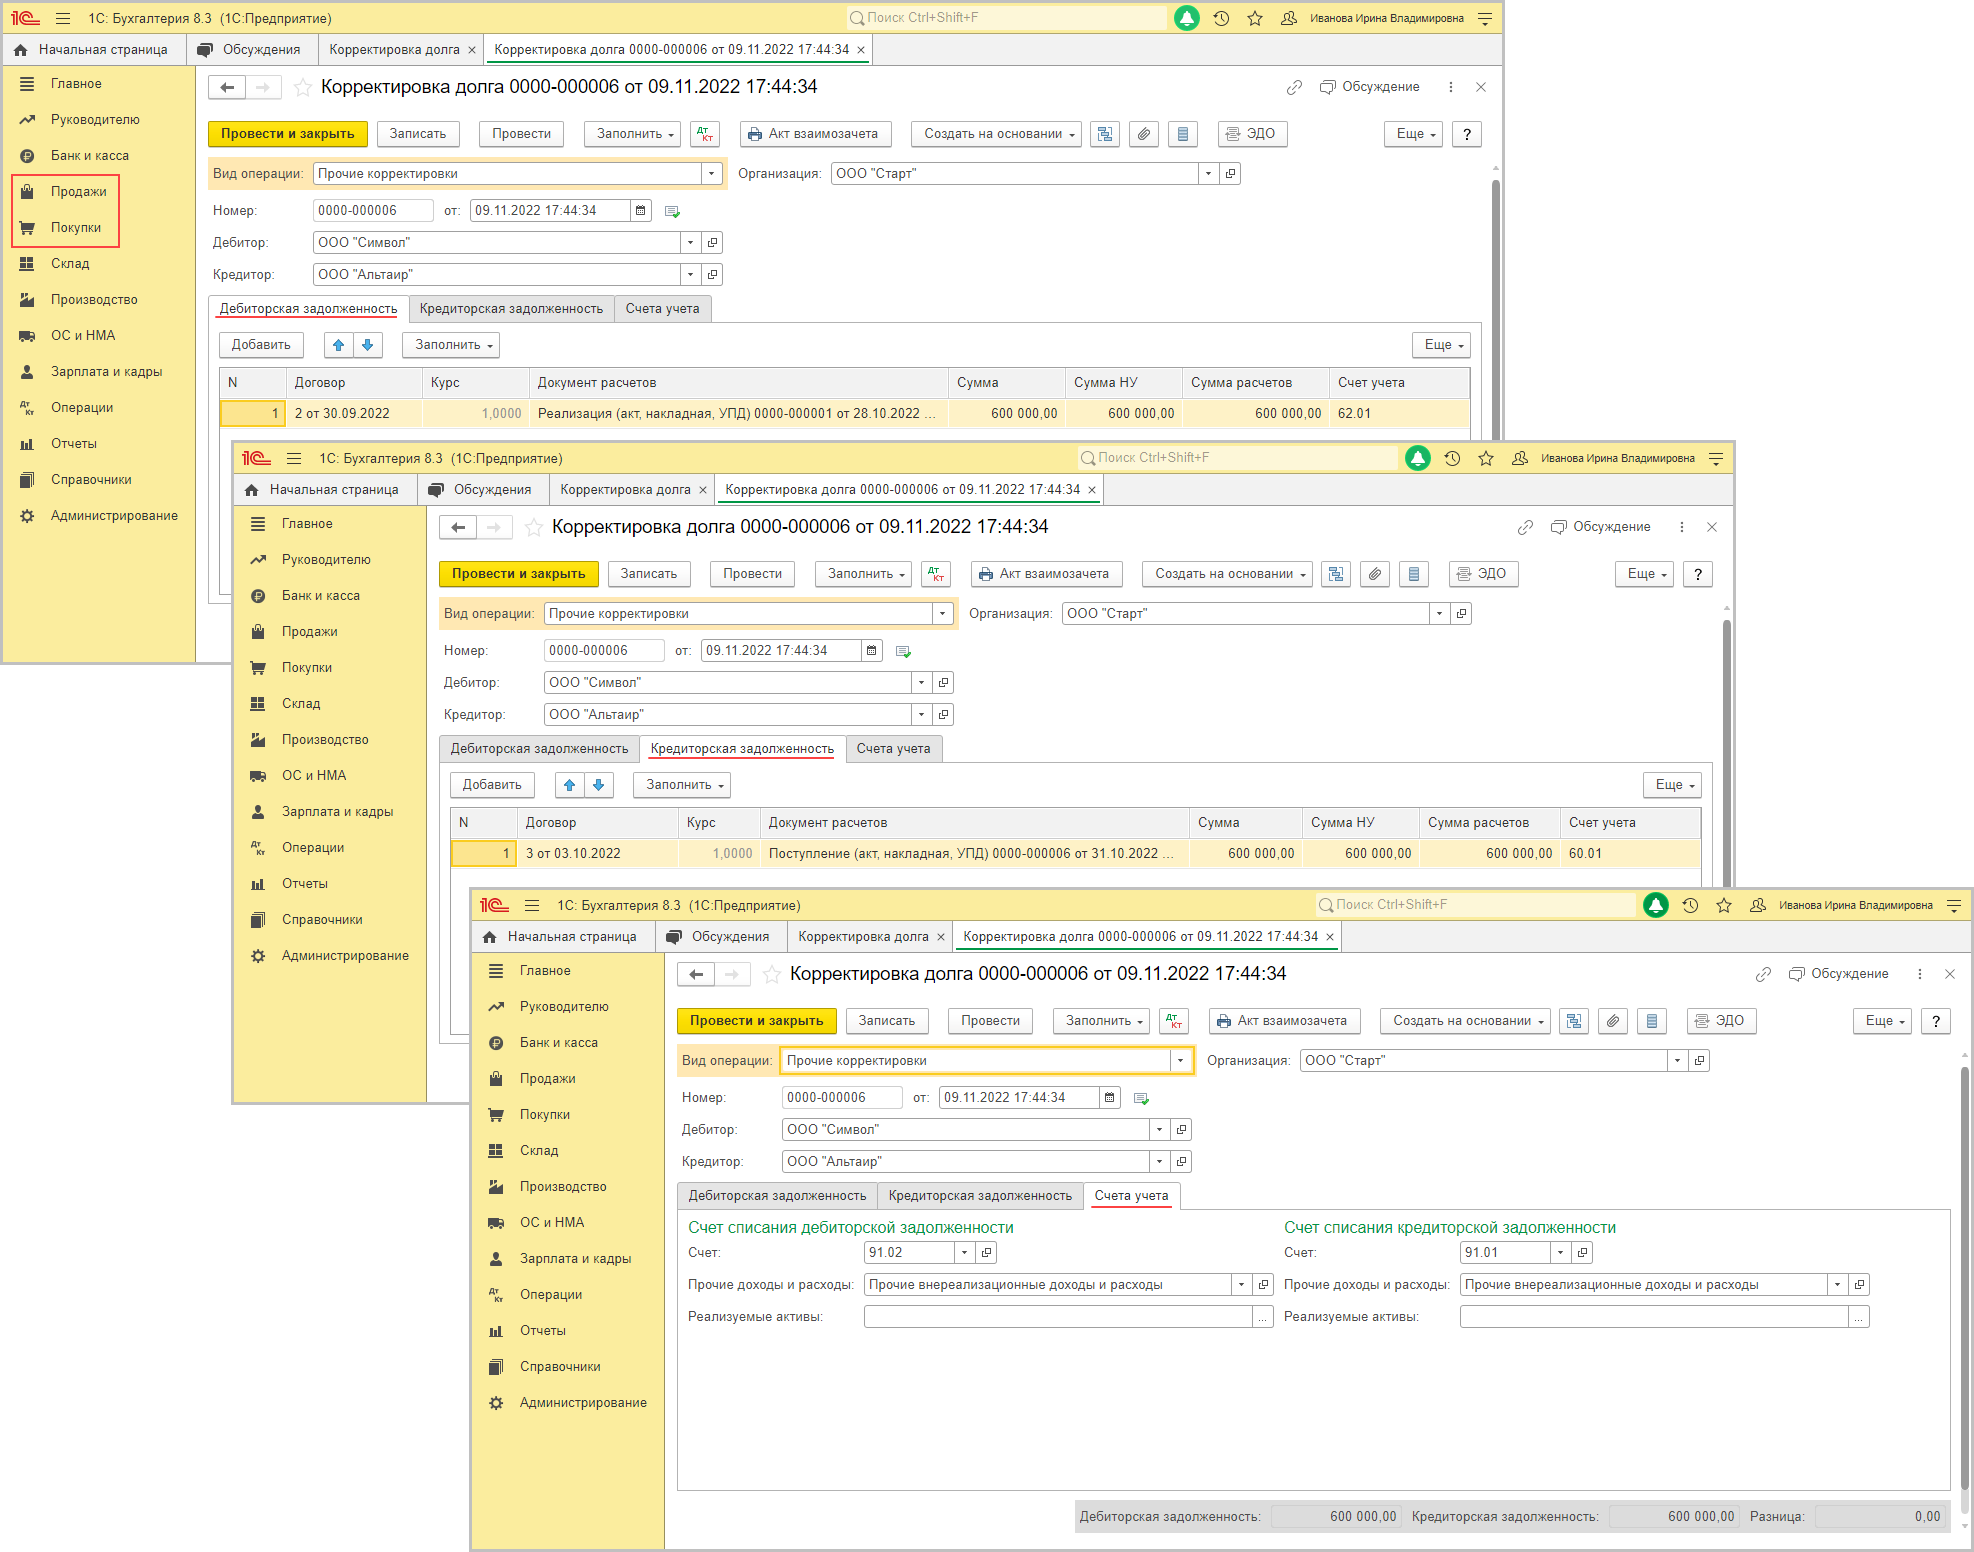Close Корректировка долга list tab in front window
Viewport: 1974px width, 1552px height.
click(941, 937)
